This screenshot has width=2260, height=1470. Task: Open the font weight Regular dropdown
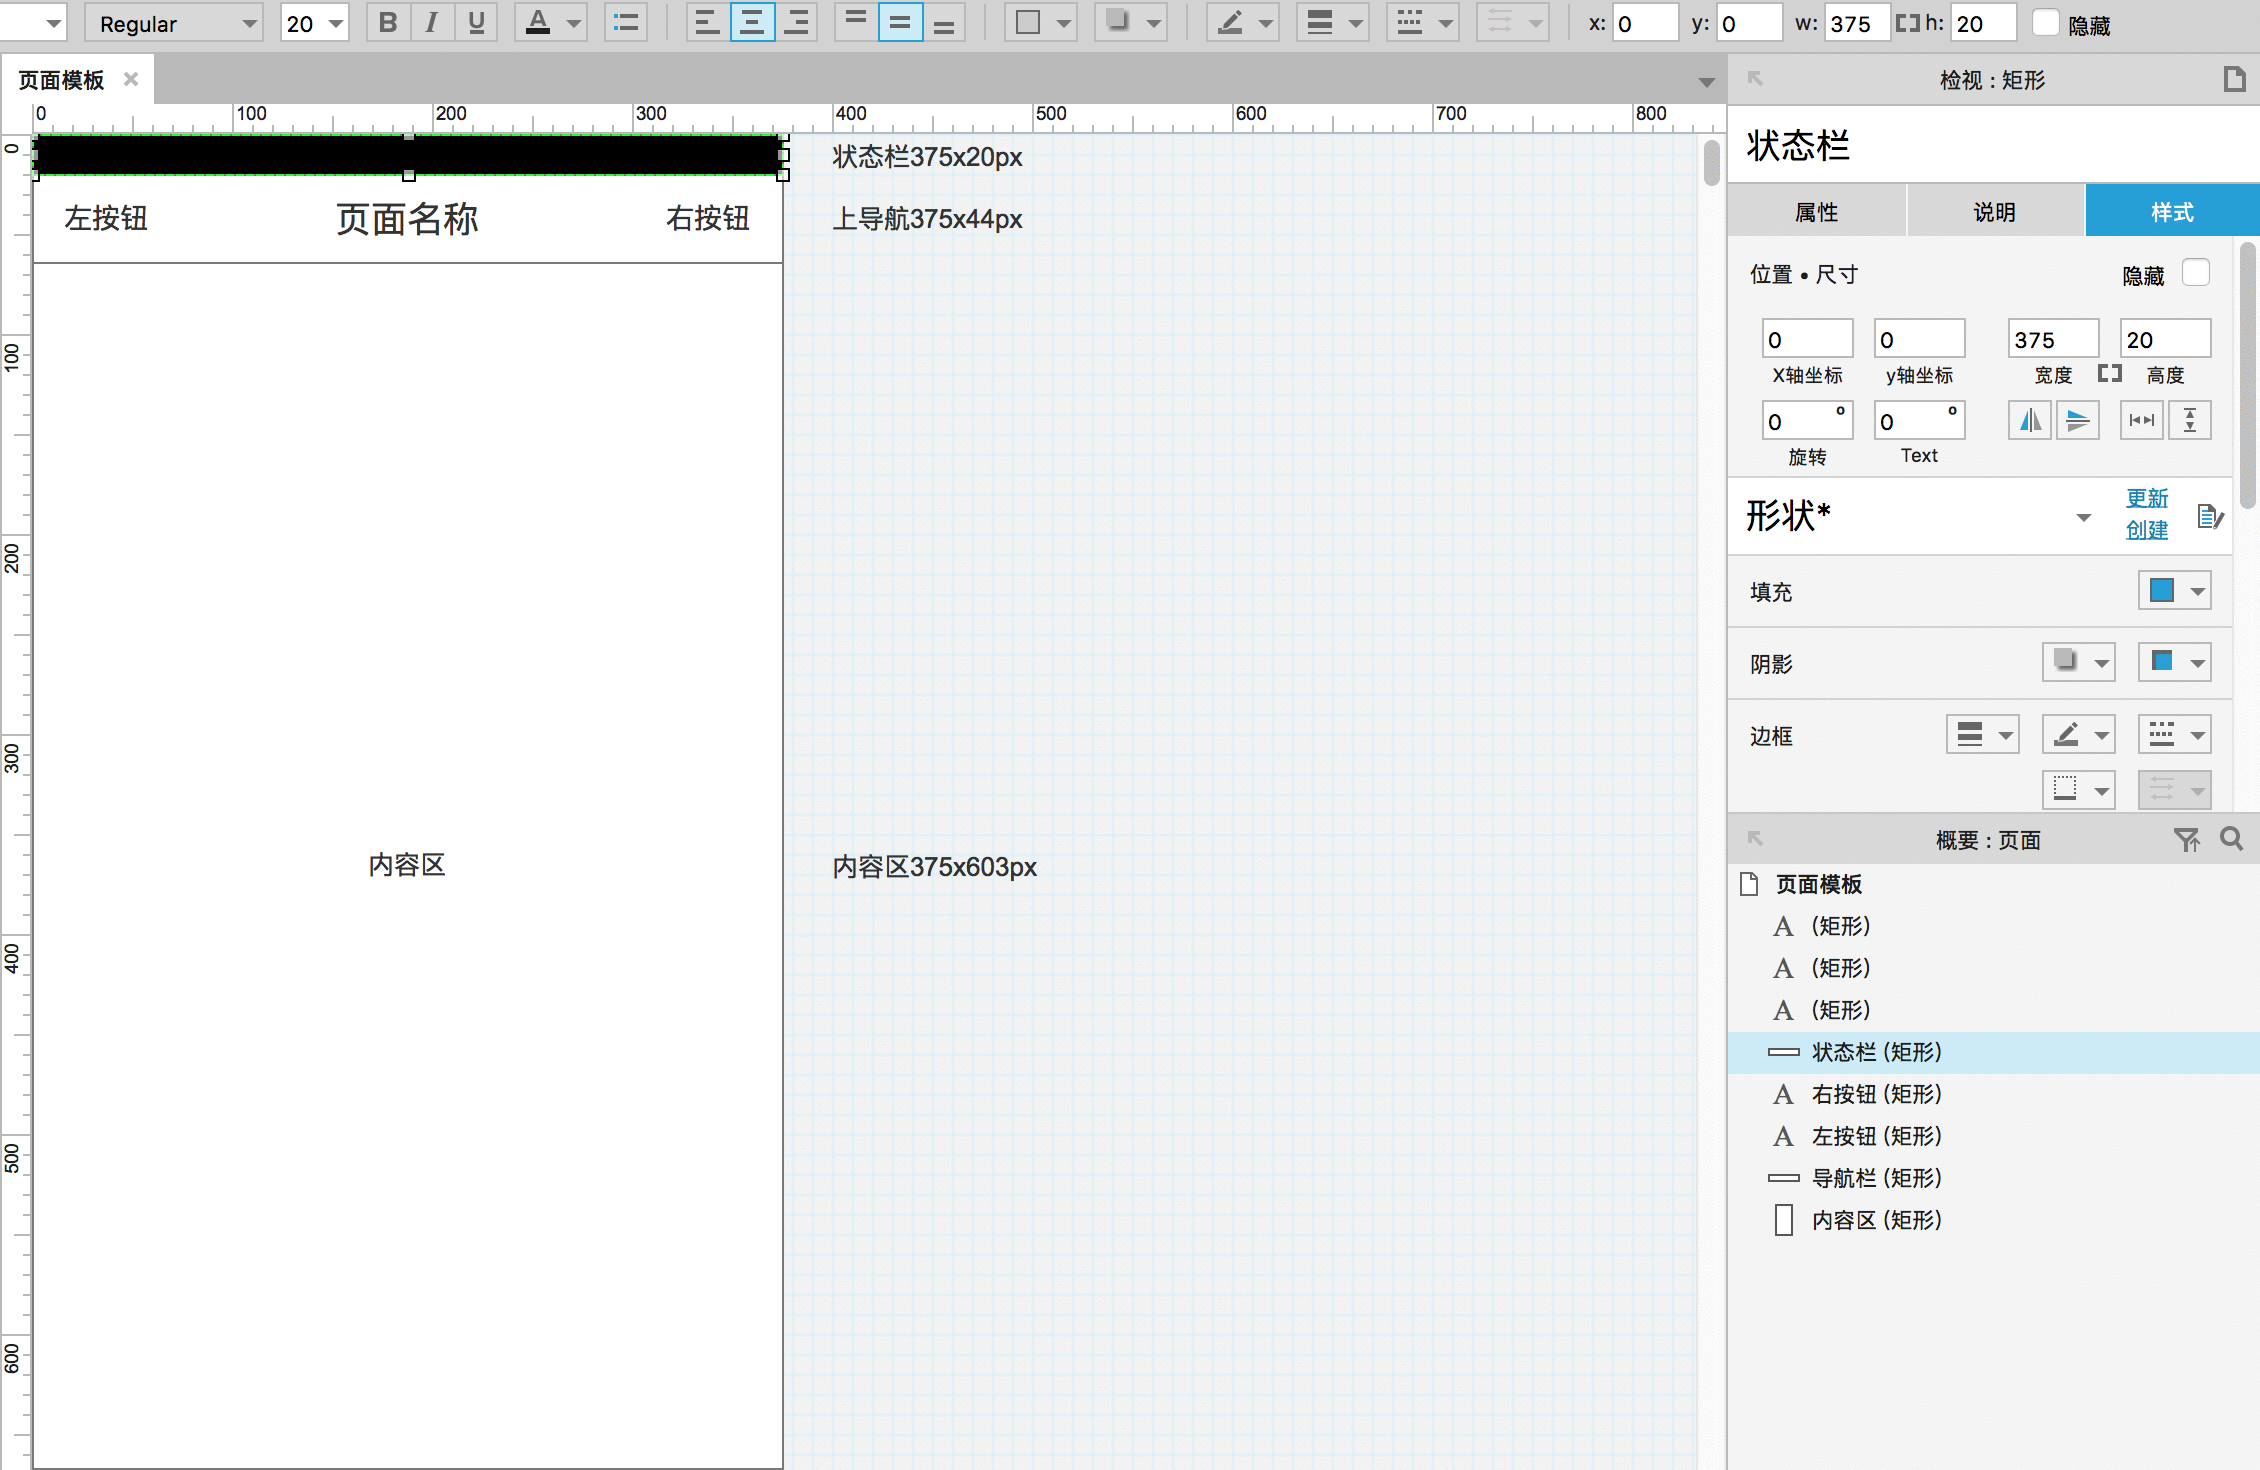pyautogui.click(x=174, y=23)
